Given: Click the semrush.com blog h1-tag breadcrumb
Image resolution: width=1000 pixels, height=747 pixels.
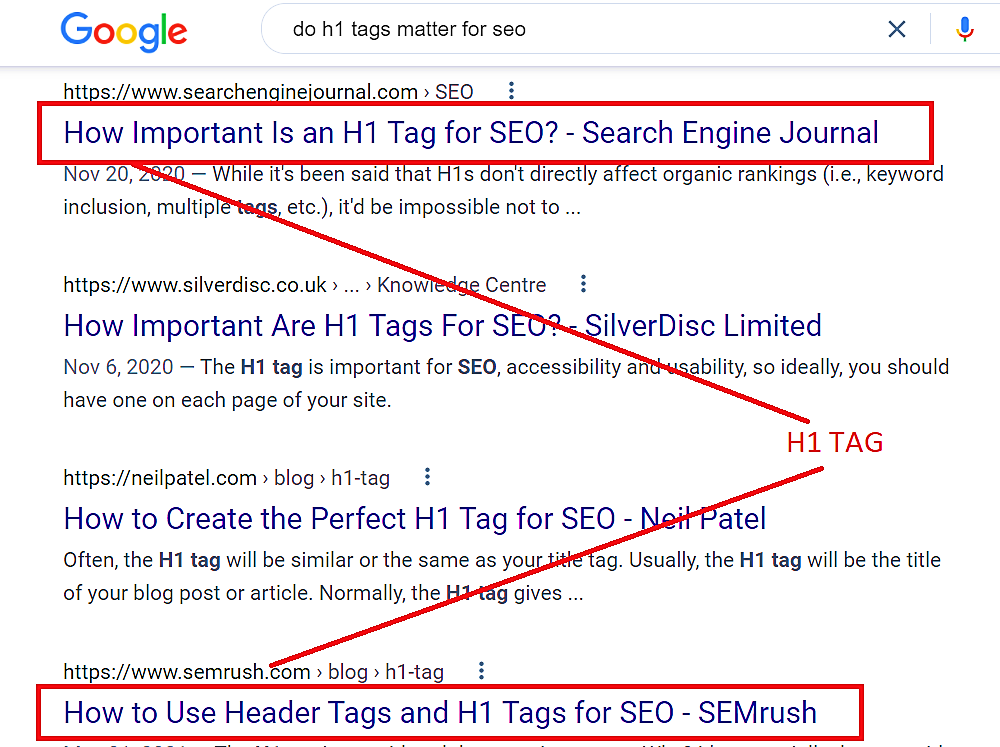Looking at the screenshot, I should tap(254, 672).
